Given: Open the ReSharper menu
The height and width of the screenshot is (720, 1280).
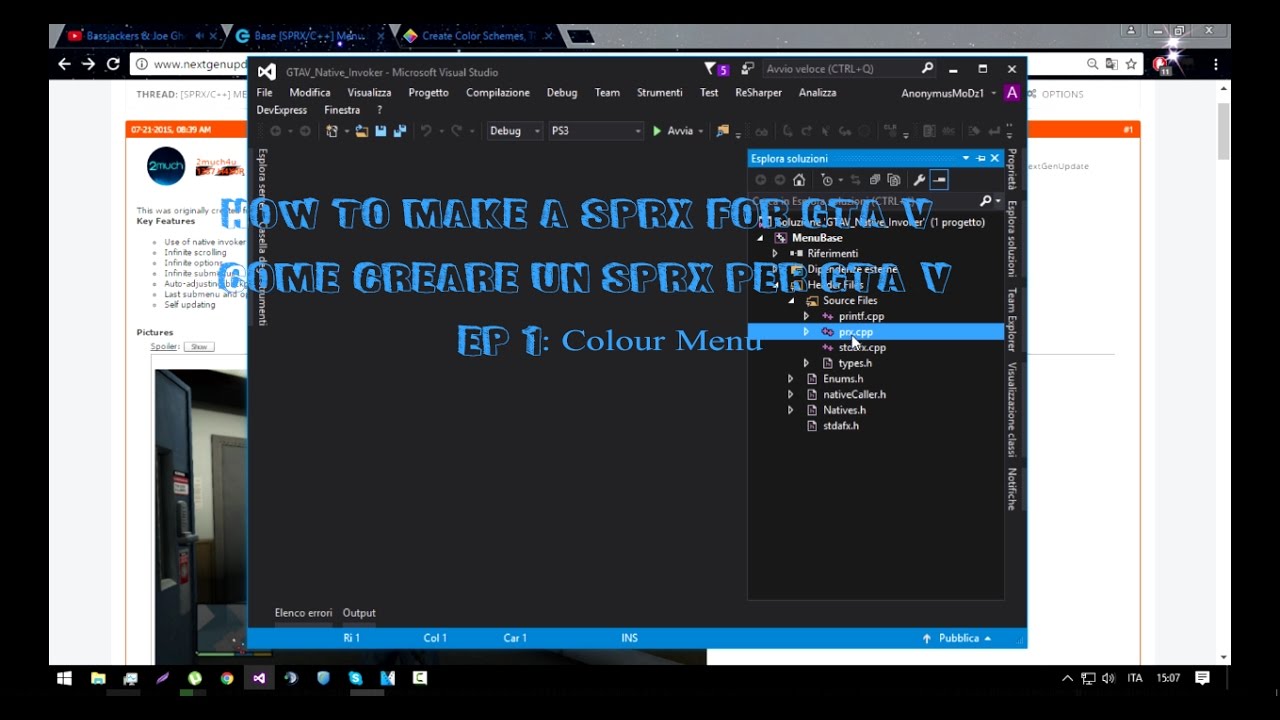Looking at the screenshot, I should pyautogui.click(x=758, y=93).
